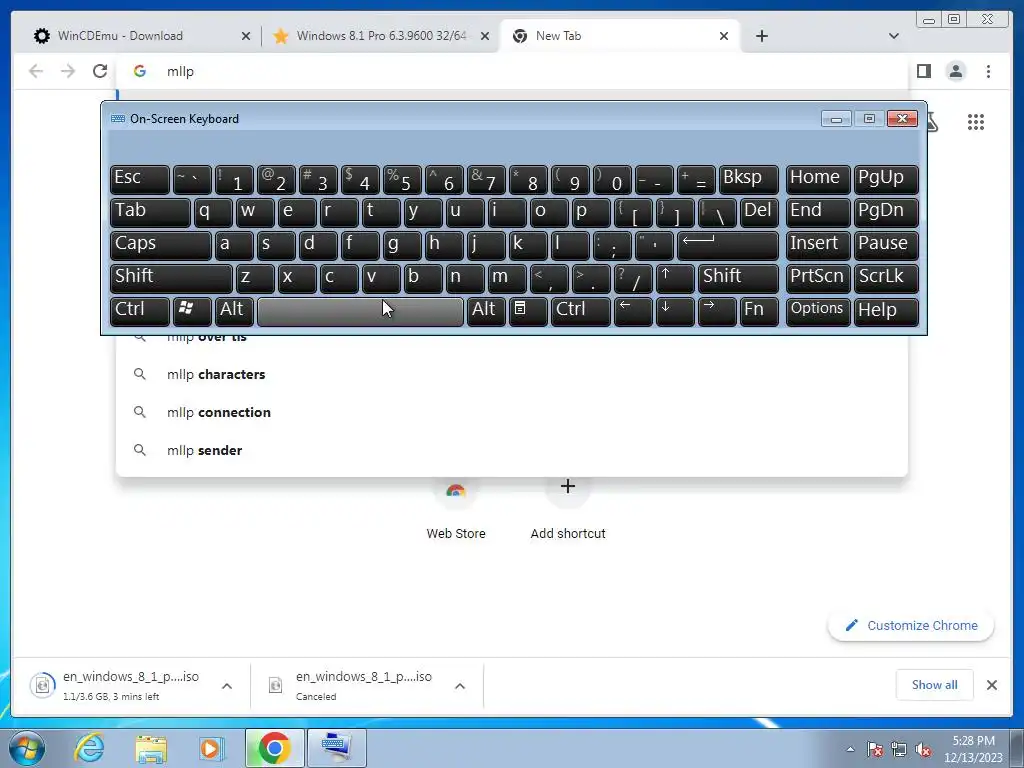Show hidden system tray icons
Viewport: 1024px width, 768px height.
[850, 749]
